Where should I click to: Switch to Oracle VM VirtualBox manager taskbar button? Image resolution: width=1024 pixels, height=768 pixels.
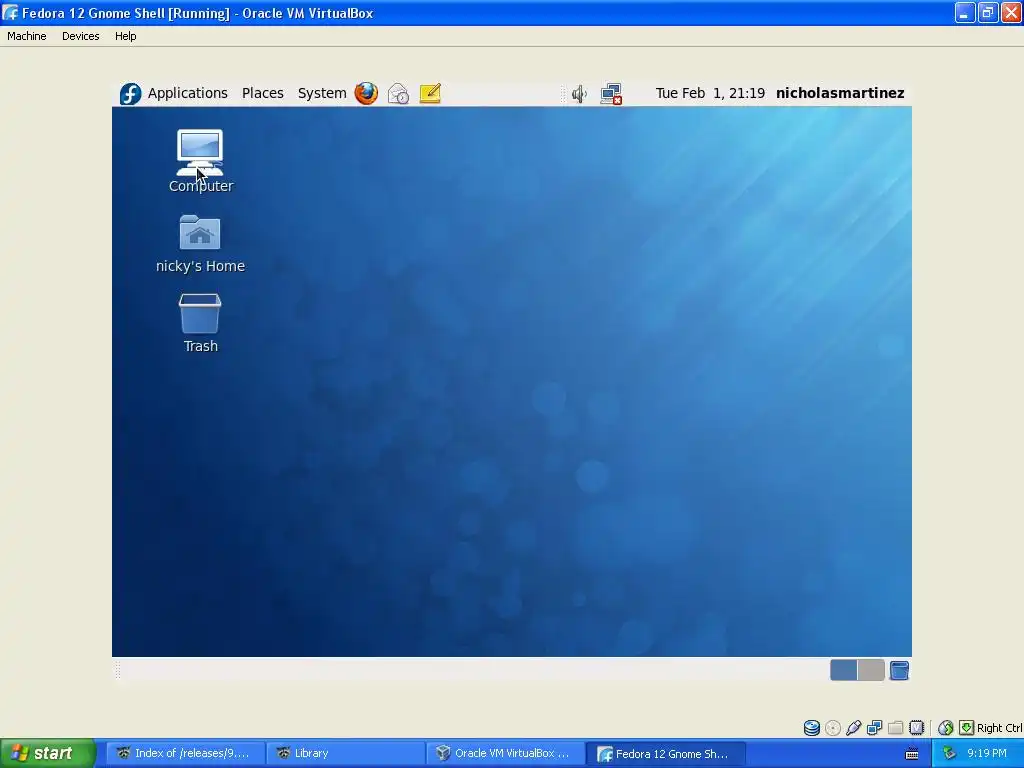[x=506, y=753]
